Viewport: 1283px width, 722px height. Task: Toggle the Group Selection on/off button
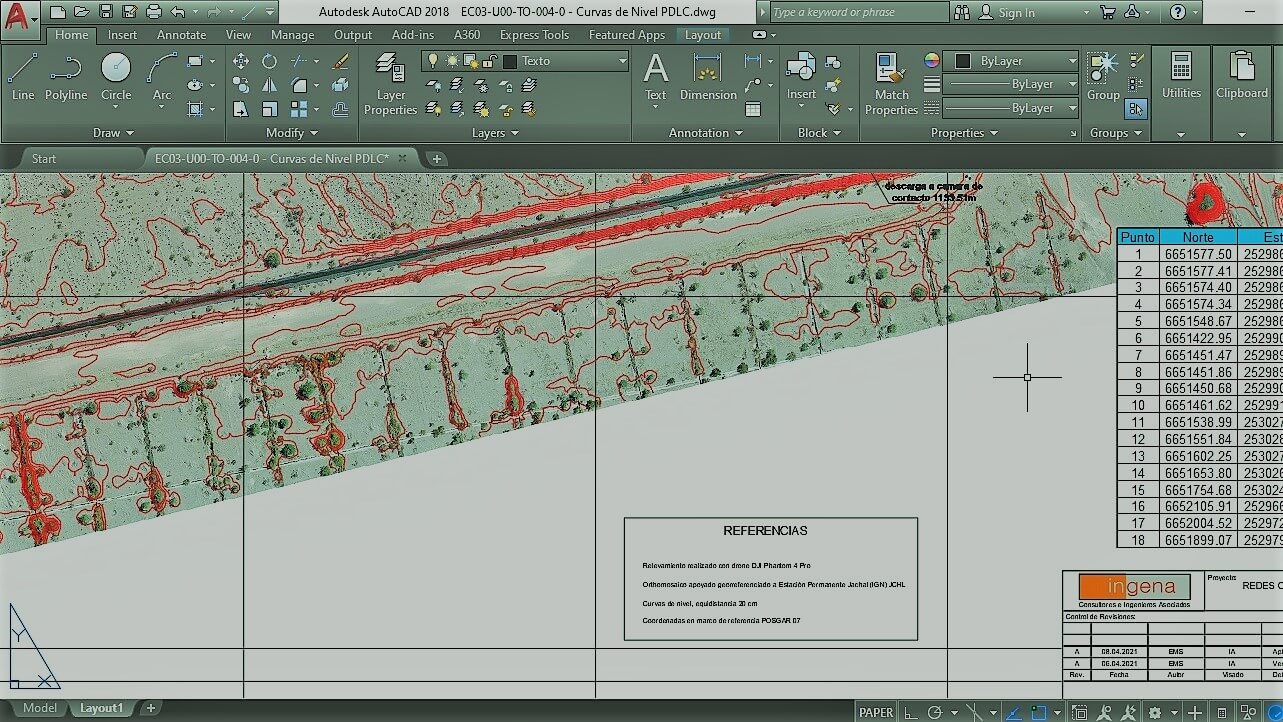1136,108
